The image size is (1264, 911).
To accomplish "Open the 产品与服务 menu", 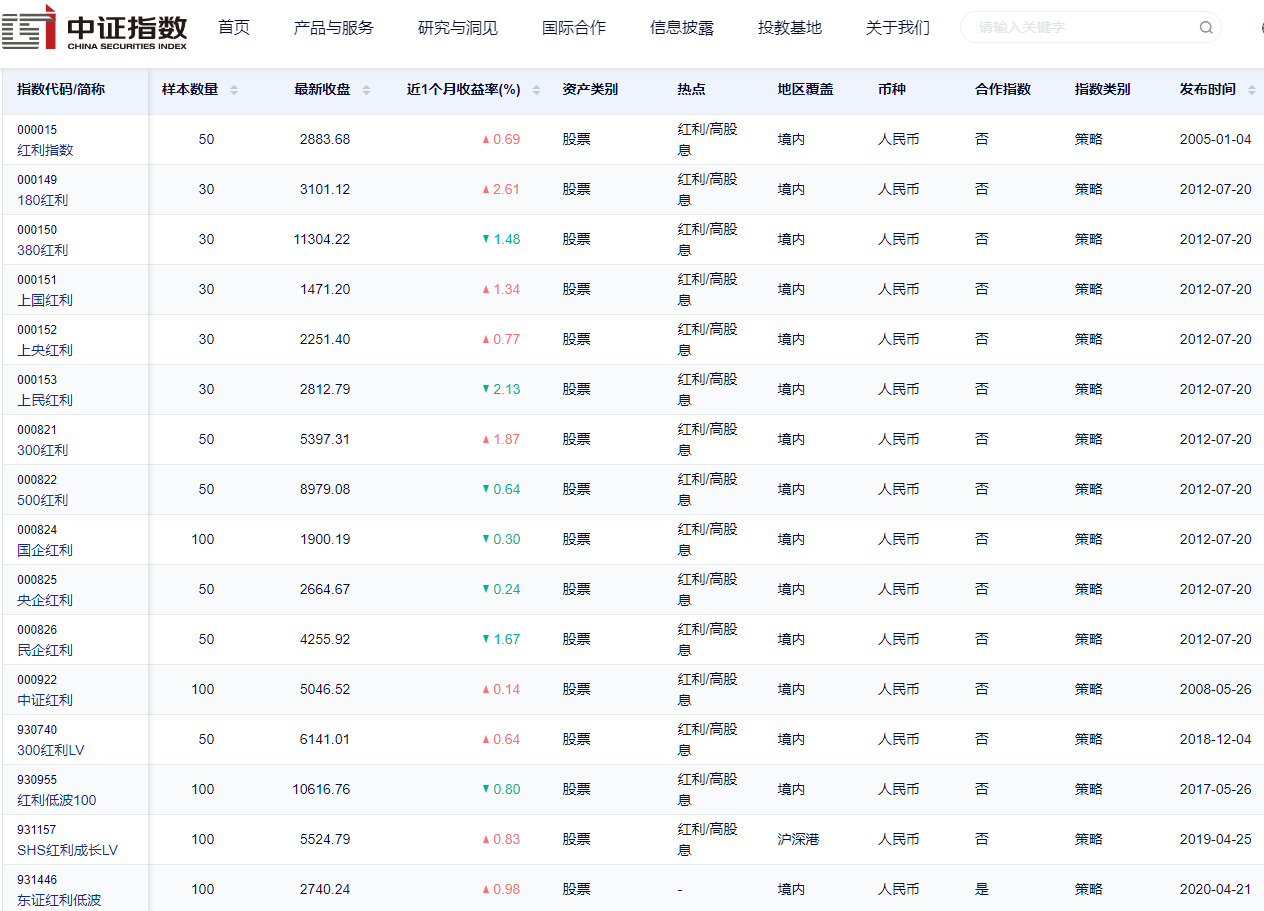I will 333,27.
